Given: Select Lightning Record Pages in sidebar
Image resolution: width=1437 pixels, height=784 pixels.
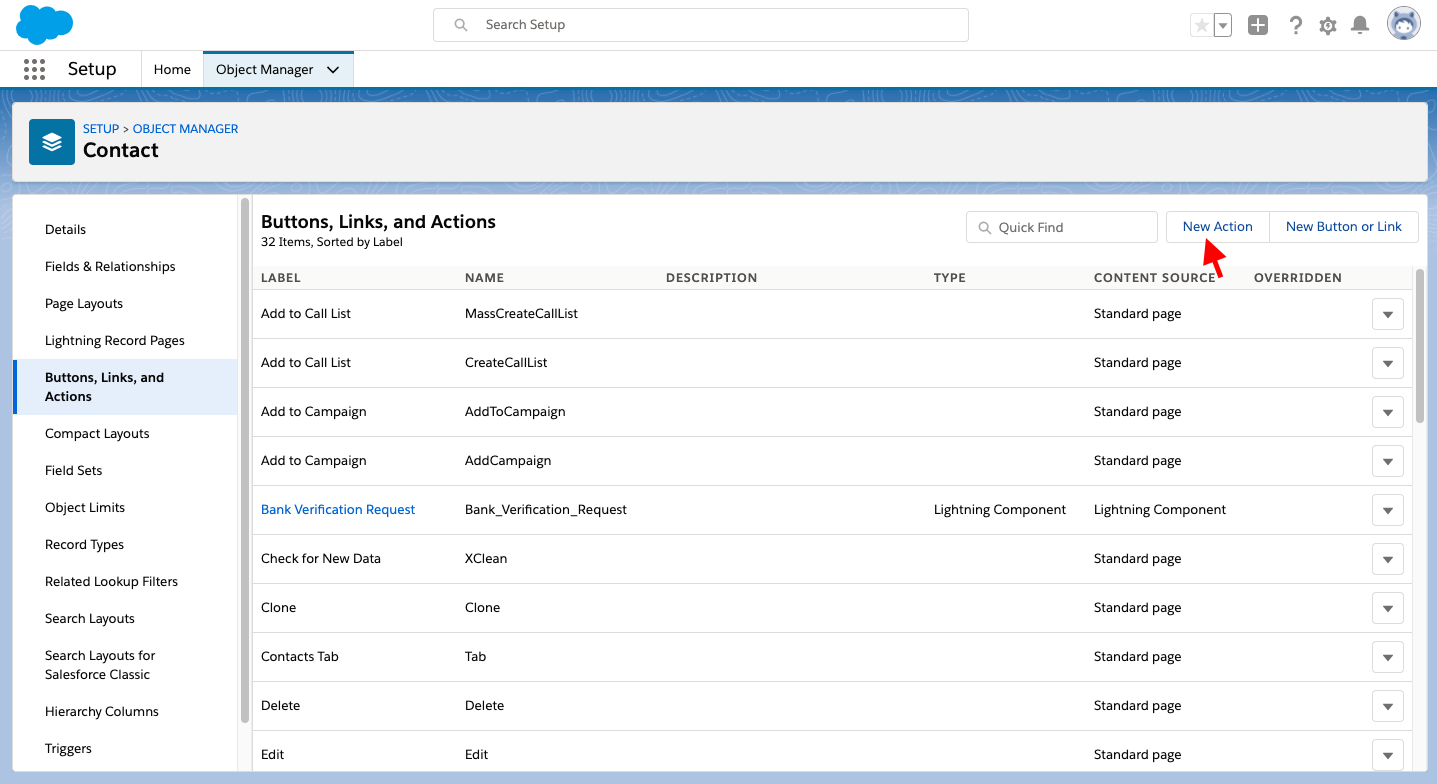Looking at the screenshot, I should point(115,341).
